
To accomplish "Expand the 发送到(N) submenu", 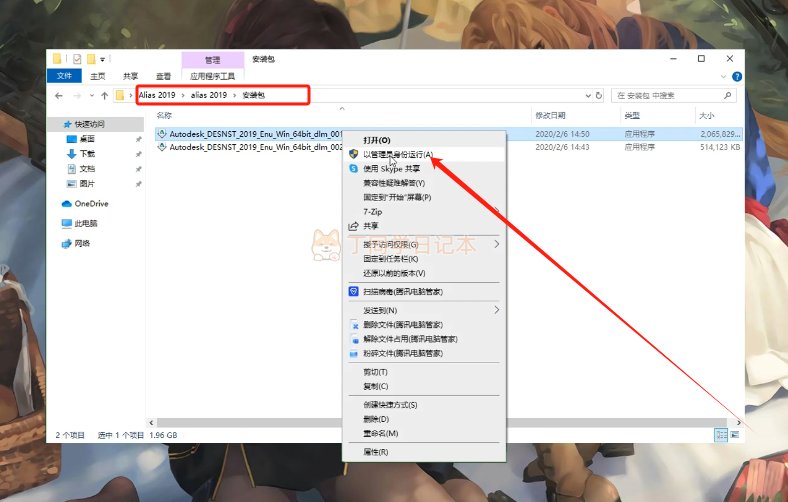I will coord(425,310).
